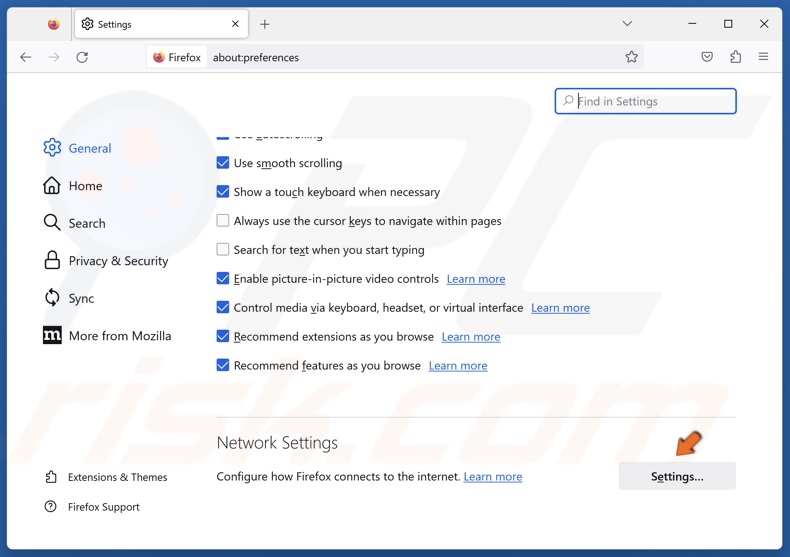The height and width of the screenshot is (557, 790).
Task: Click the magnifier icon in Find in Settings
Action: click(x=568, y=101)
